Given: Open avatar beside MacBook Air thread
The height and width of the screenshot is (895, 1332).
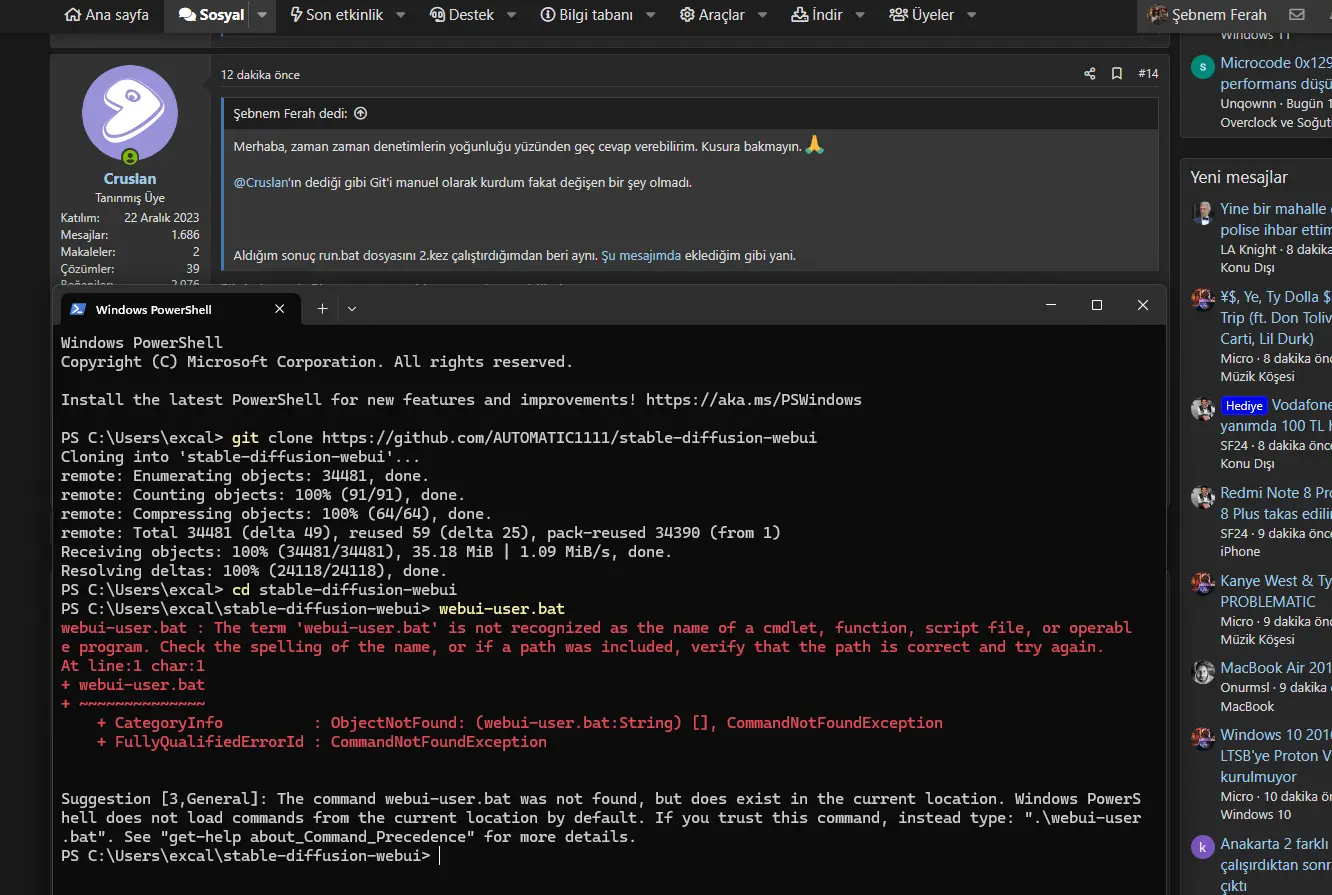Looking at the screenshot, I should coord(1203,672).
